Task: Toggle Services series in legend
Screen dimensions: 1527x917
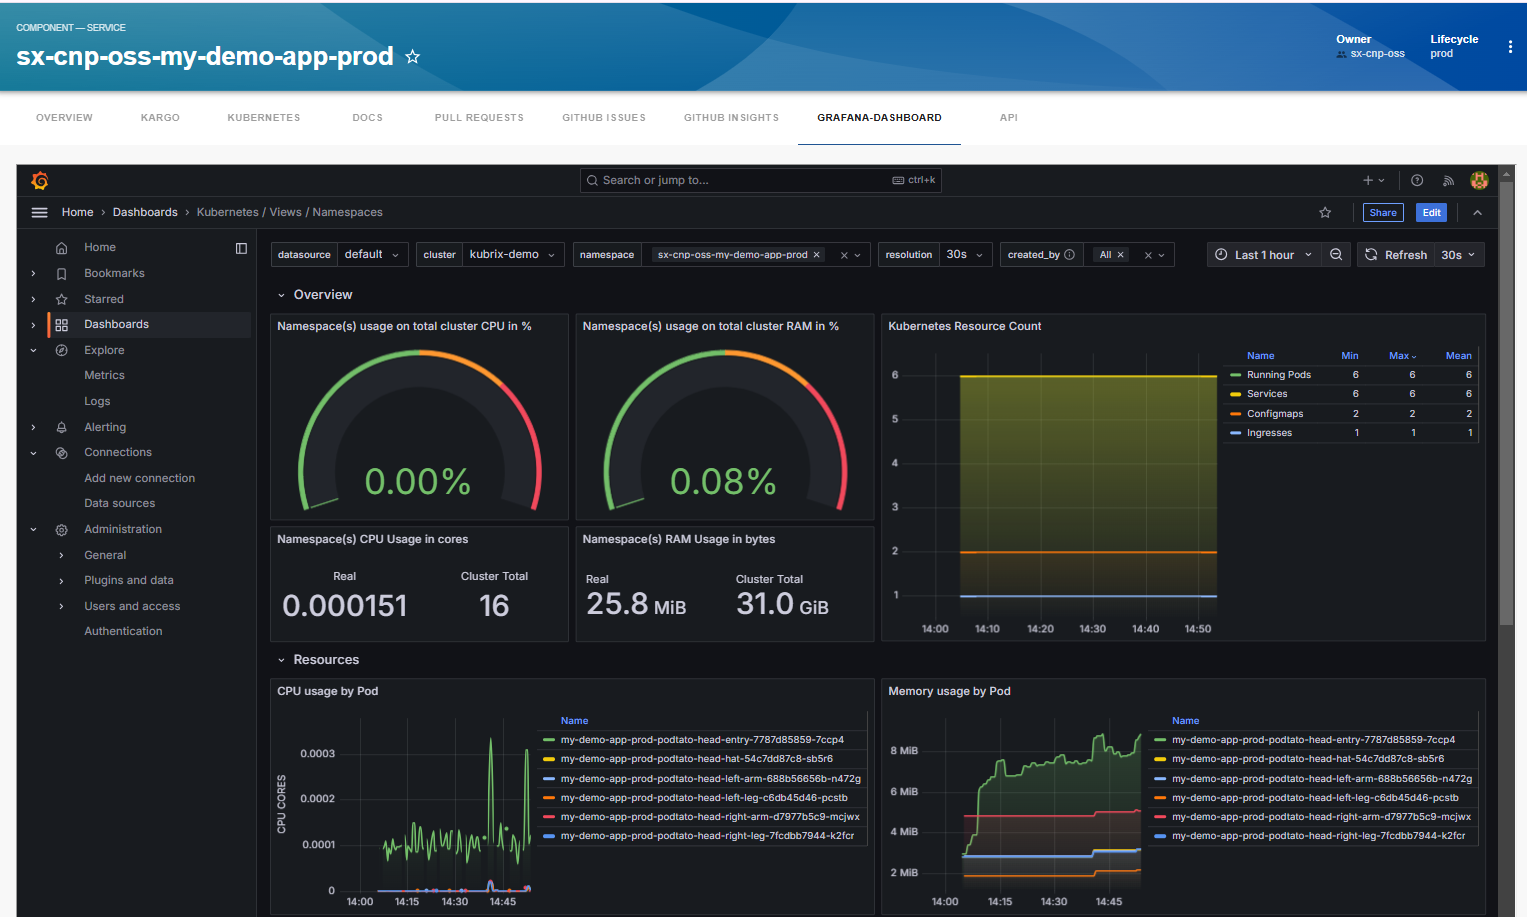Action: point(1267,394)
